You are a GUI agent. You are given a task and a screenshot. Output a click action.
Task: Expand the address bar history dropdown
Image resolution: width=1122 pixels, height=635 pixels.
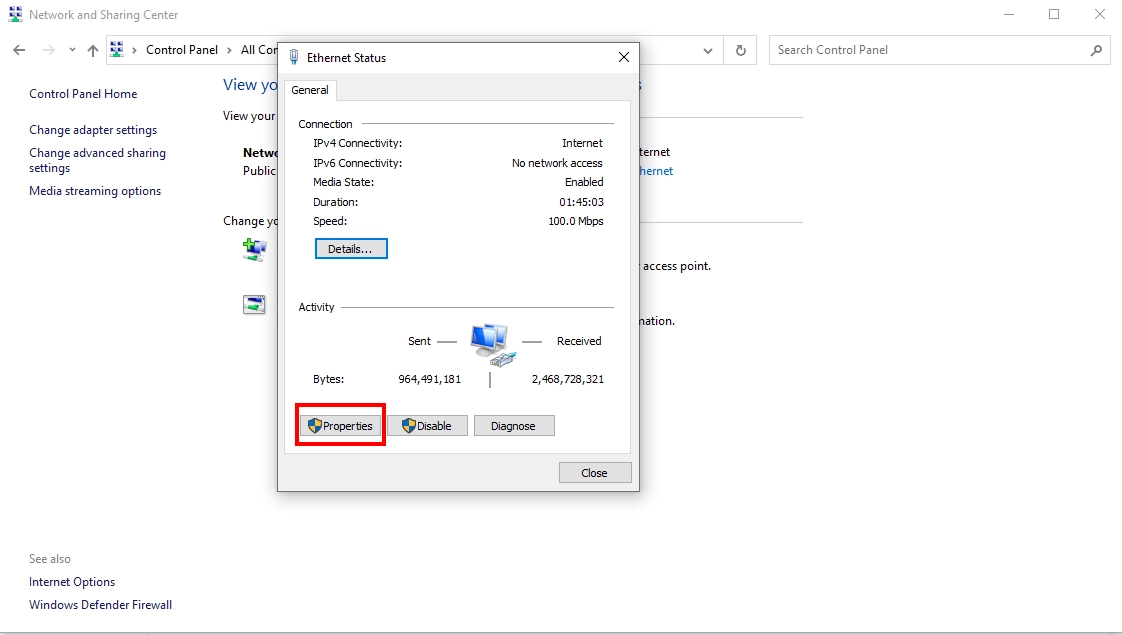click(708, 50)
